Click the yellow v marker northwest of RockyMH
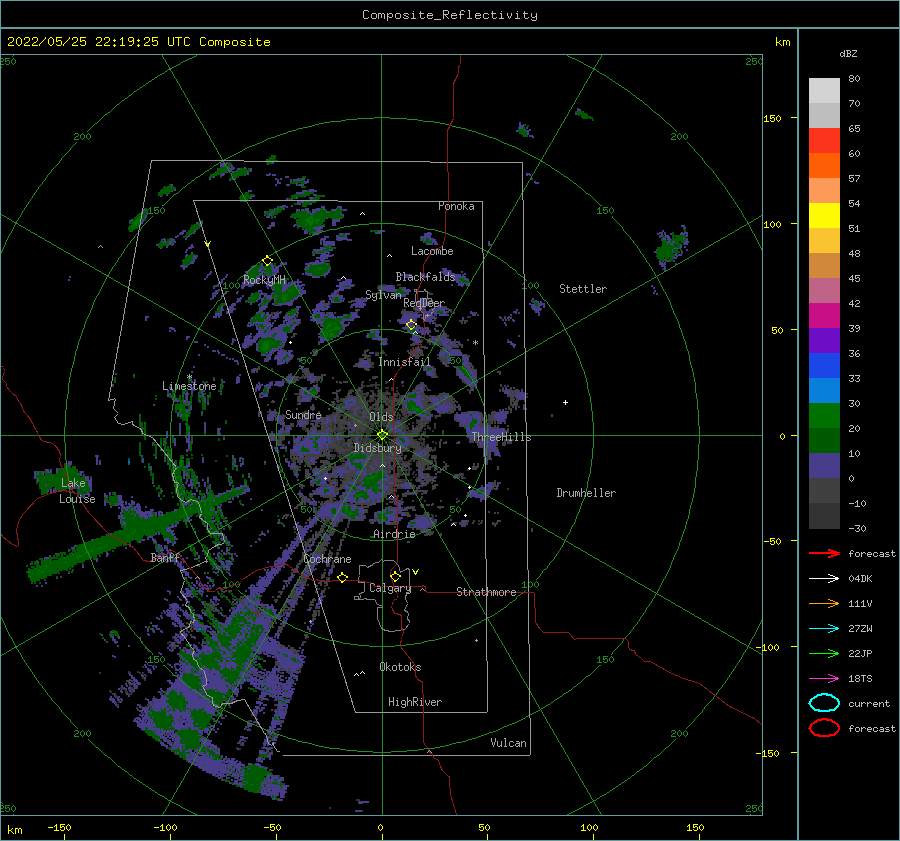This screenshot has width=900, height=841. 208,244
